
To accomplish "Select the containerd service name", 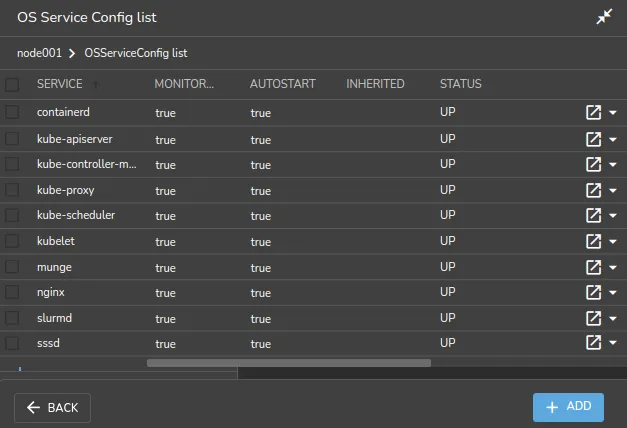I will (x=63, y=112).
